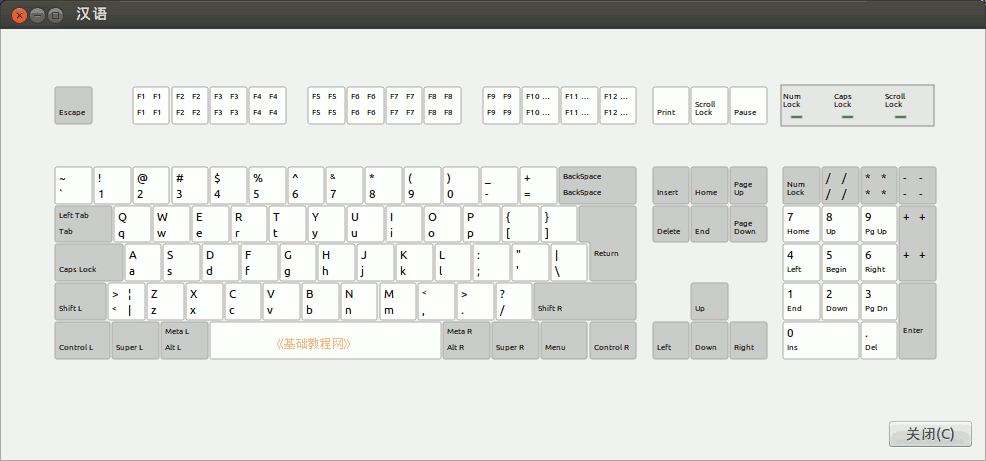Click the Insert key
Screen dimensions: 986x461
pyautogui.click(x=671, y=186)
